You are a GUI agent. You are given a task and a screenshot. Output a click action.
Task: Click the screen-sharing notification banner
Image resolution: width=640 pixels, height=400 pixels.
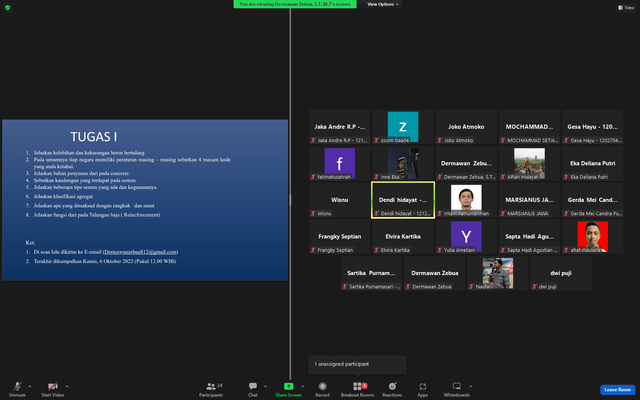[x=295, y=4]
